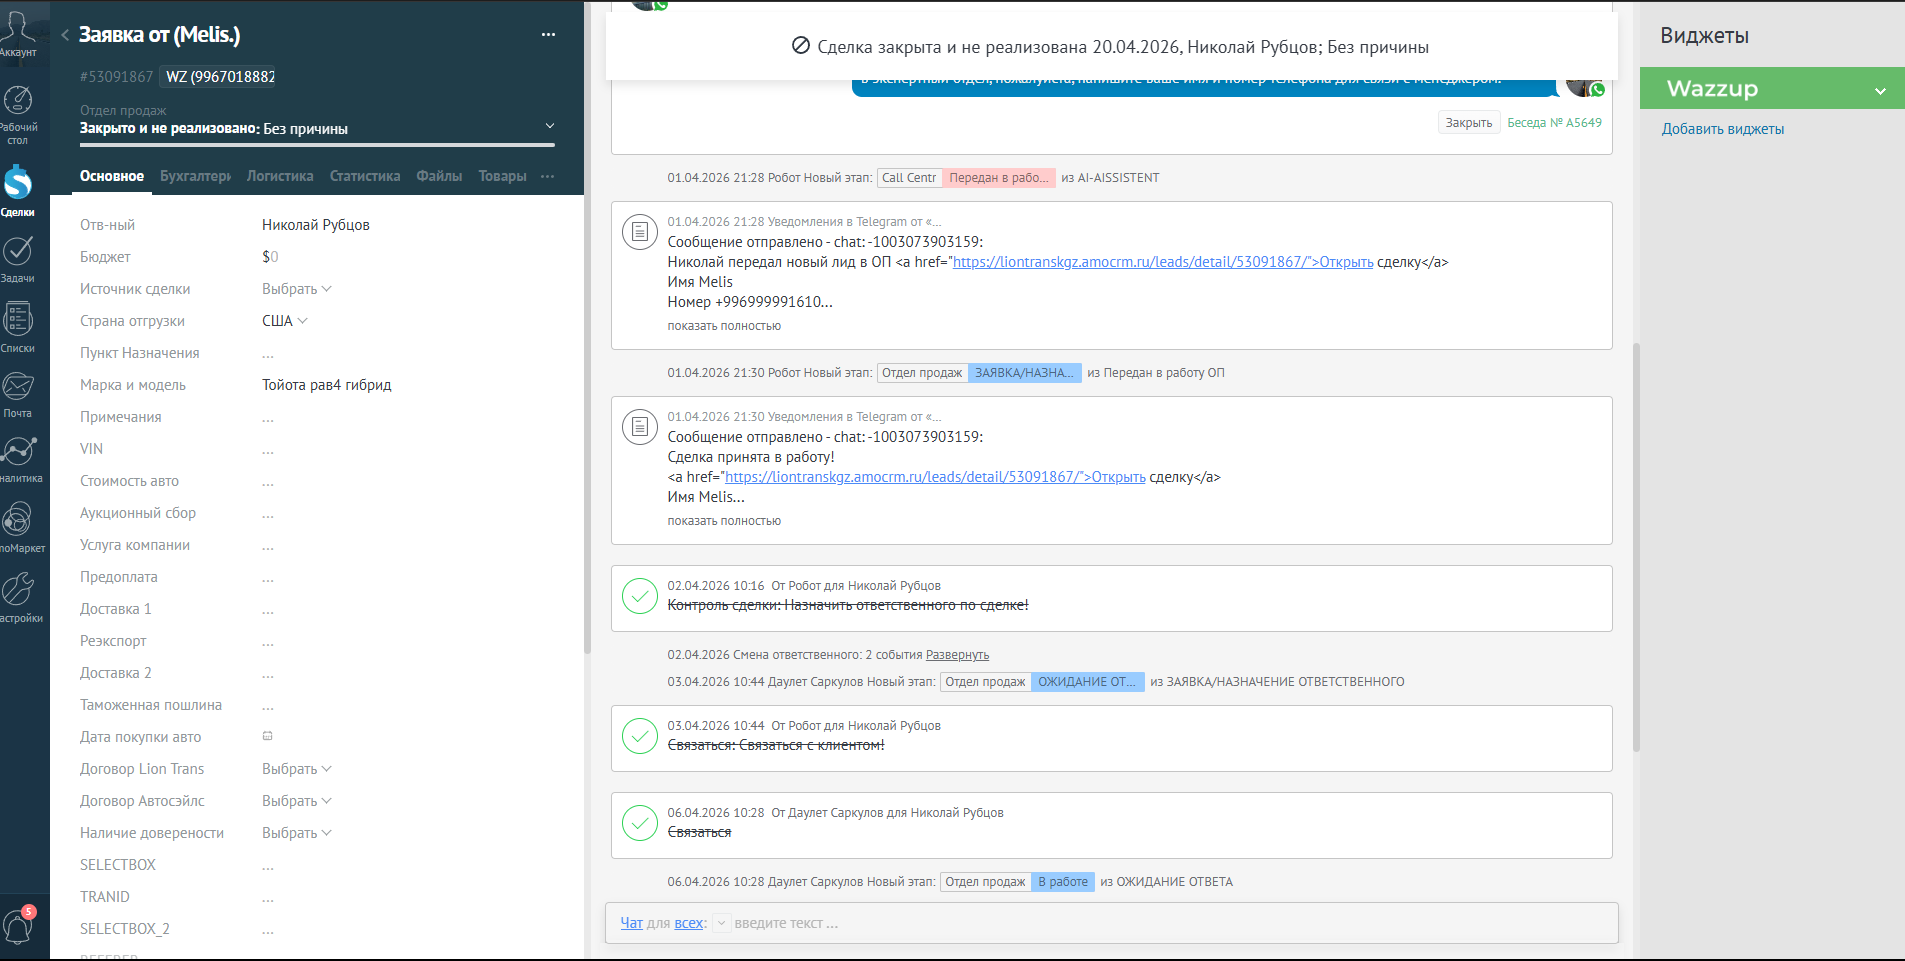Viewport: 1905px width, 961px height.
Task: Open the amocrm lead link in 21:30 notification
Action: [x=935, y=477]
